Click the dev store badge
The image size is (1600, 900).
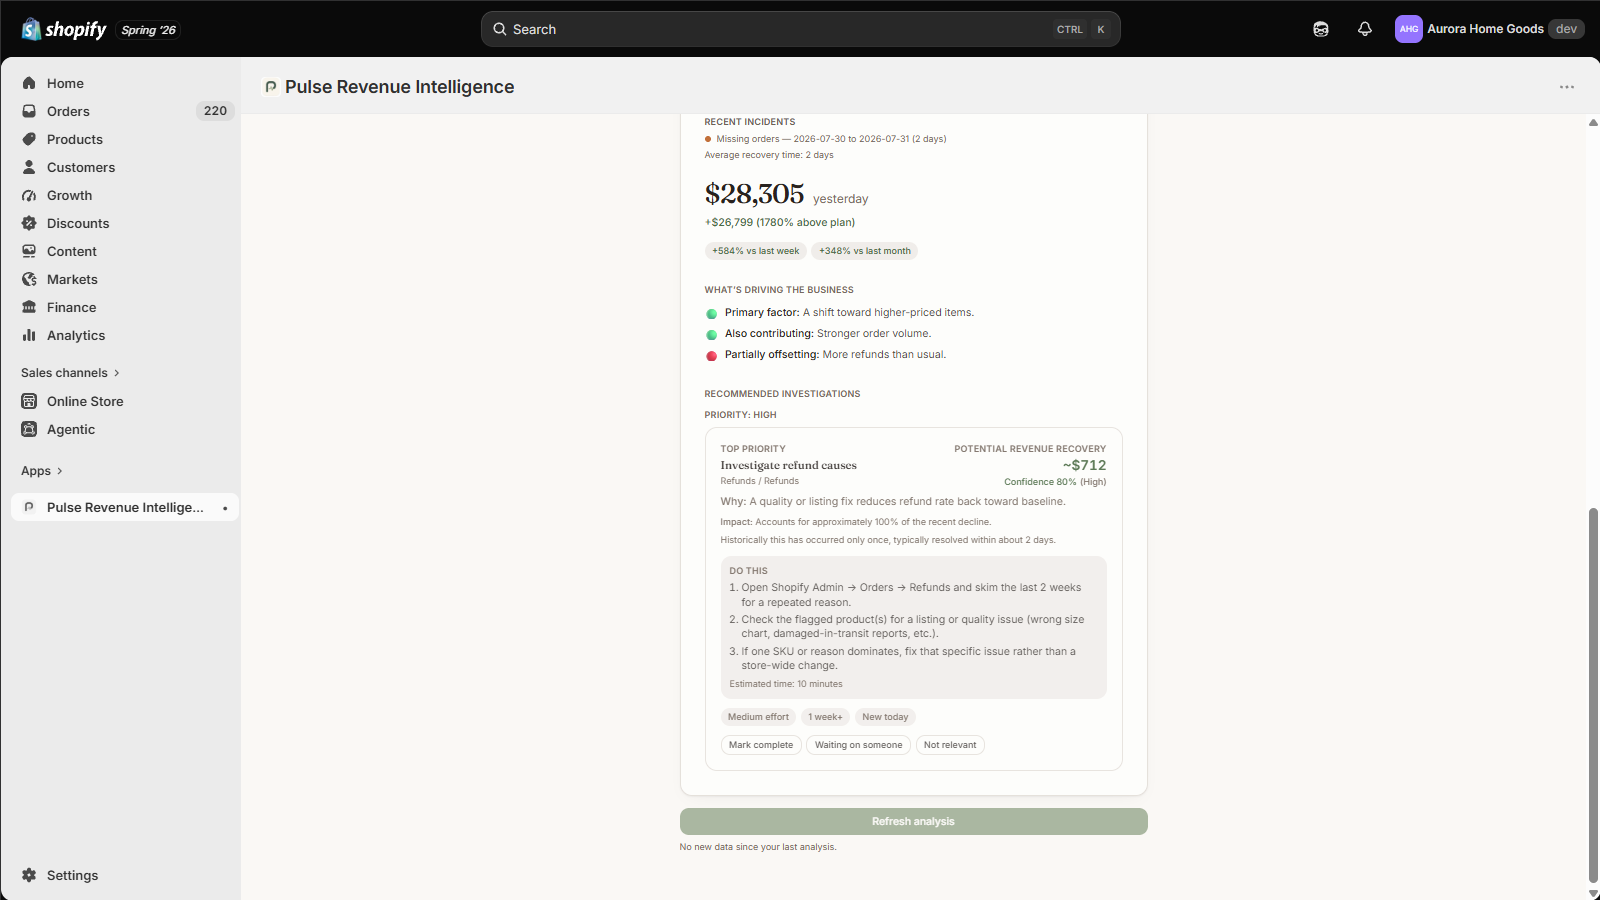[1566, 29]
